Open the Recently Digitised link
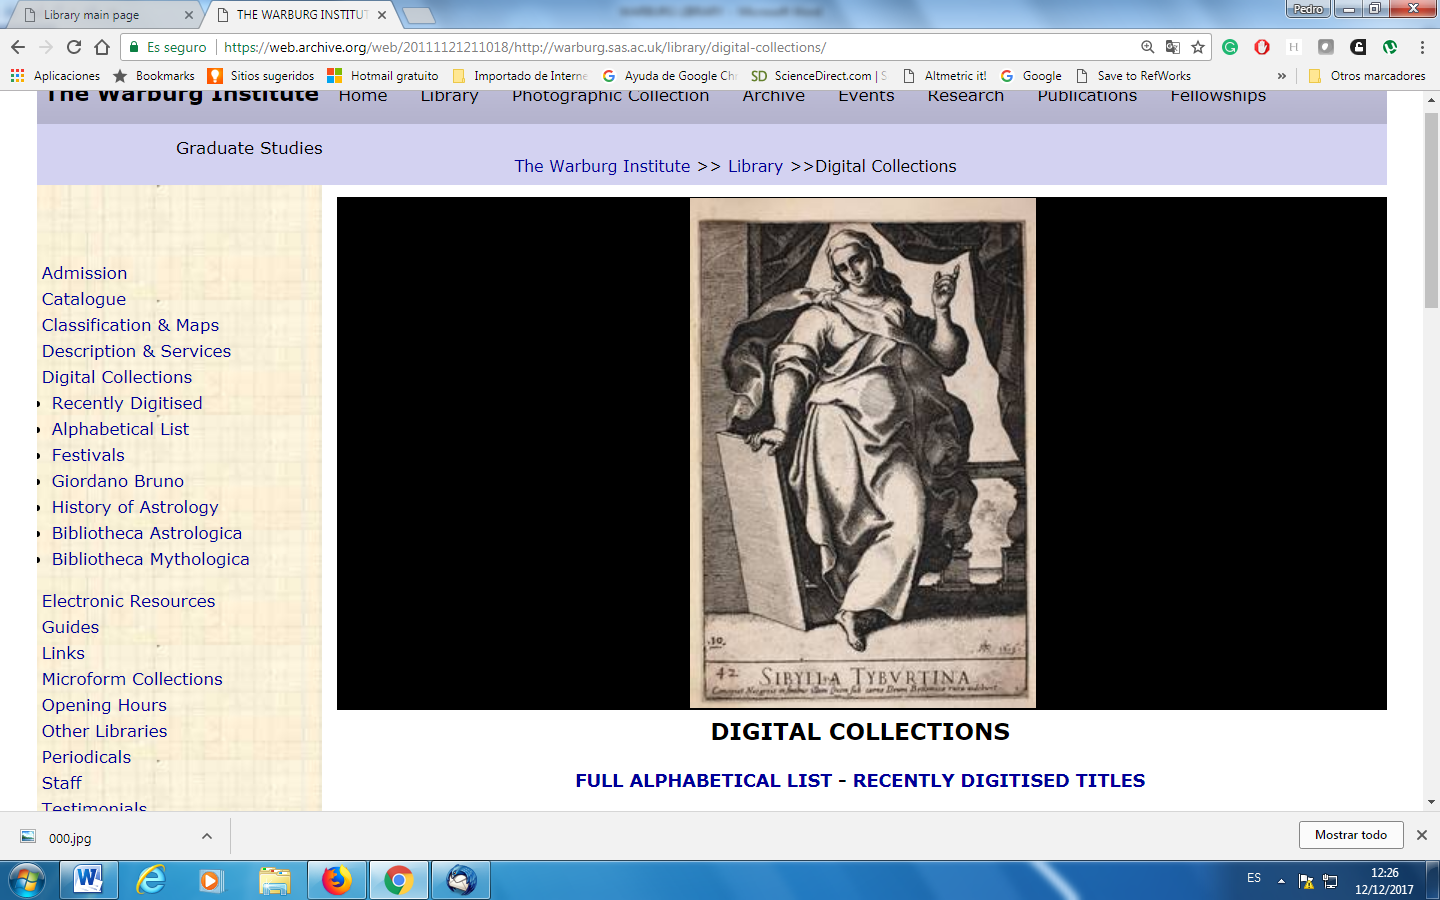 (127, 403)
